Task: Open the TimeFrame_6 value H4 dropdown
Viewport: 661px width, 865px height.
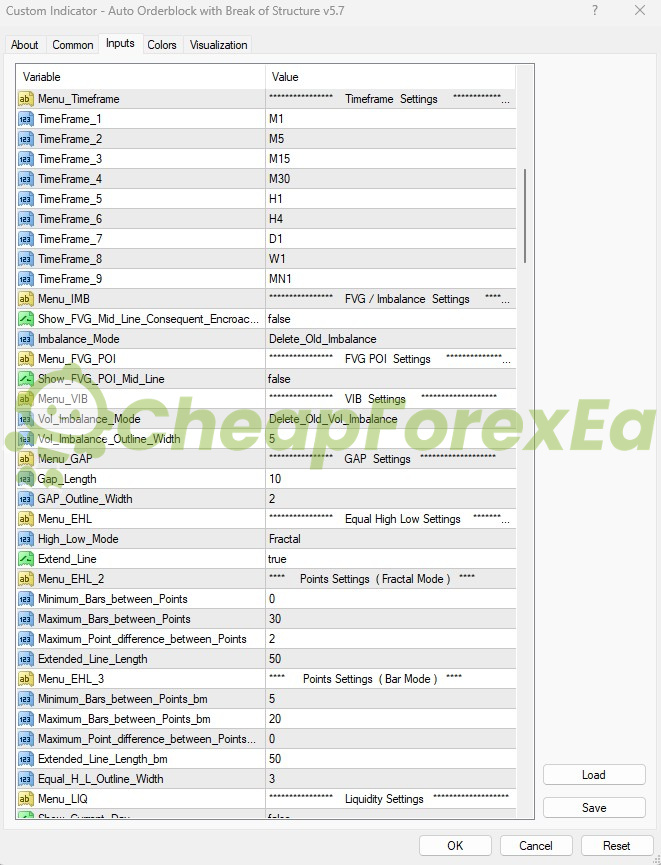Action: coord(391,219)
